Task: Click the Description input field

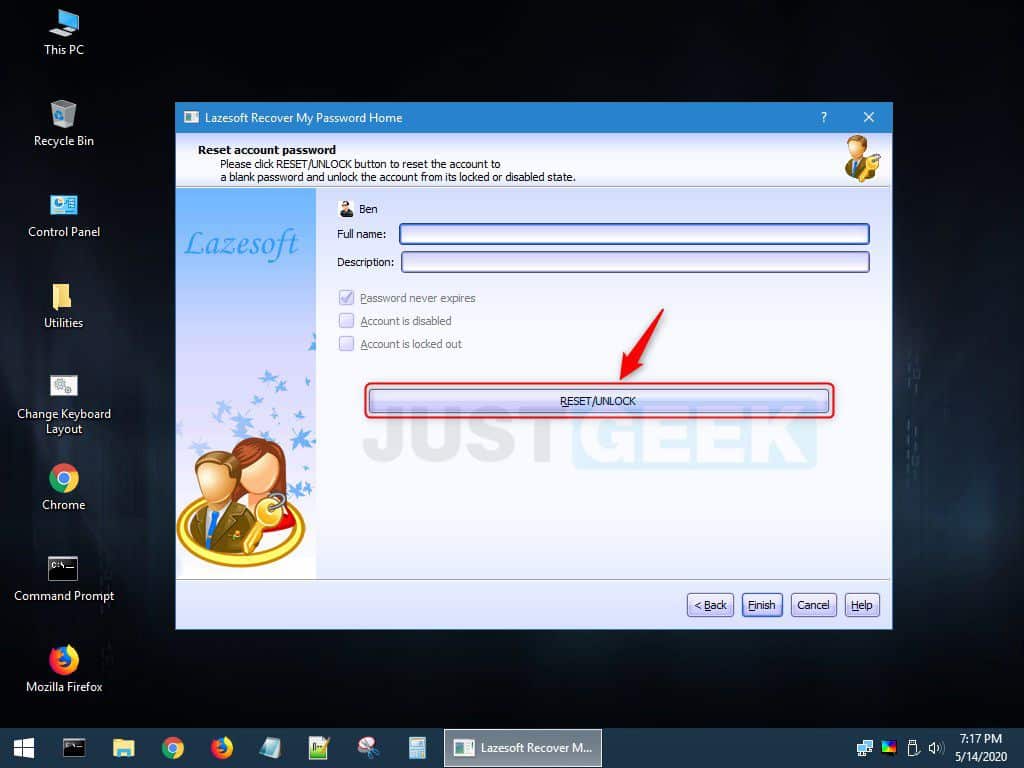Action: (x=635, y=262)
